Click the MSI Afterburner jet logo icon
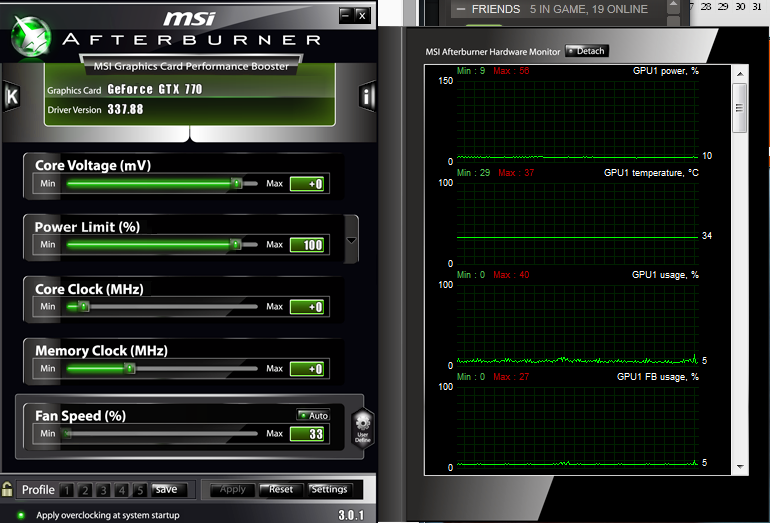 coord(31,36)
